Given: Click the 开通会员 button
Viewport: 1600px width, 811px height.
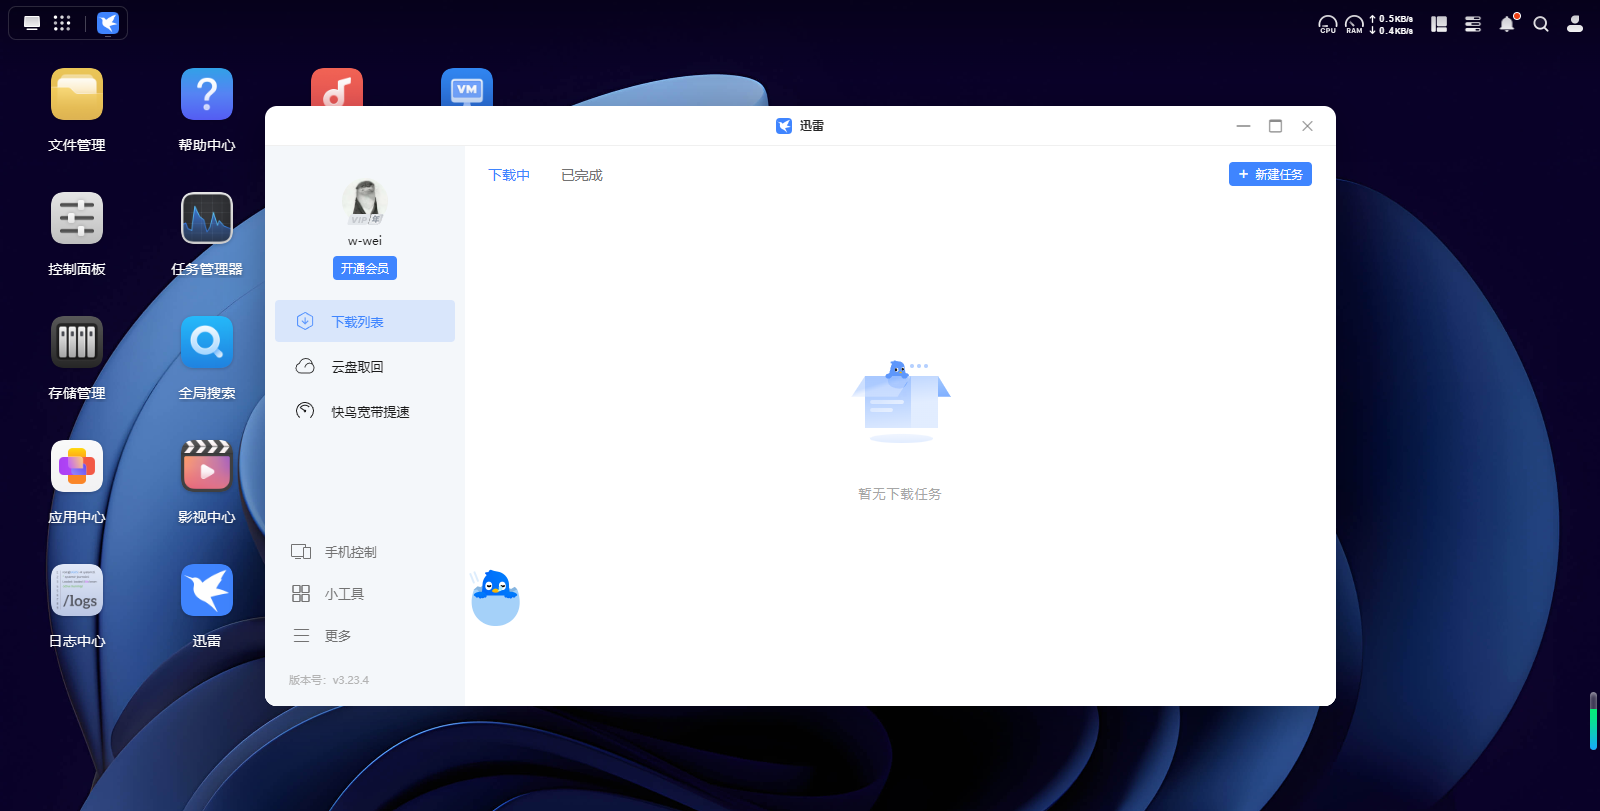Looking at the screenshot, I should pyautogui.click(x=365, y=268).
